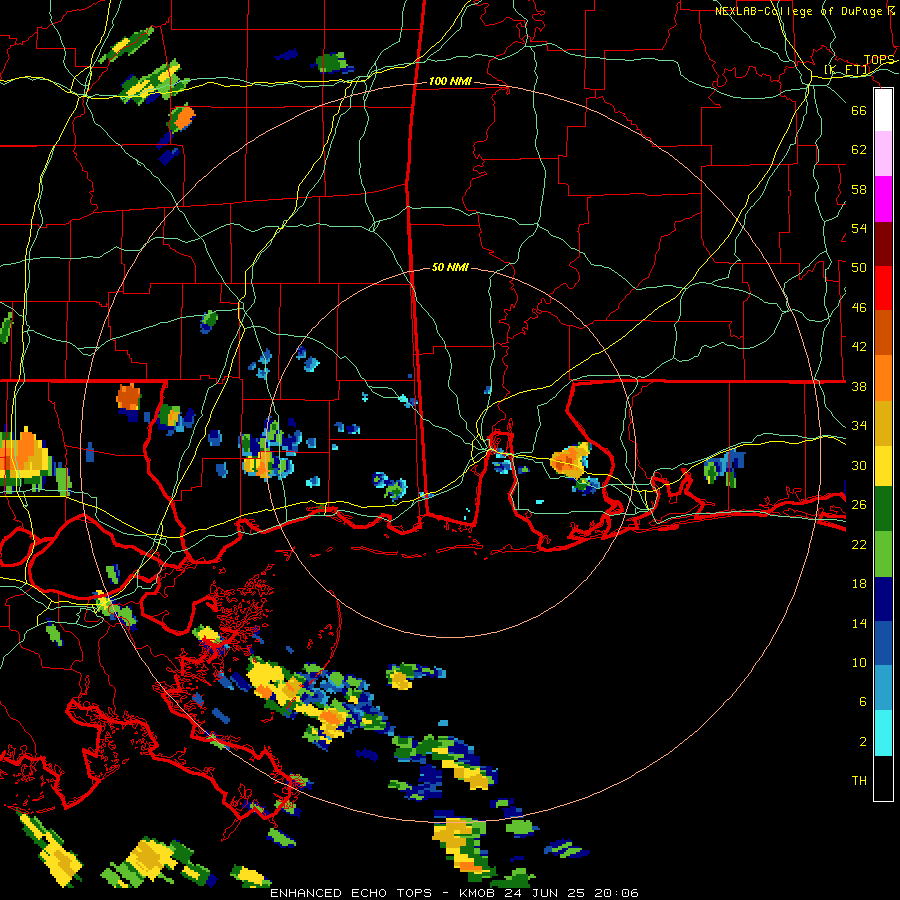Click the legend value '50'

(859, 268)
